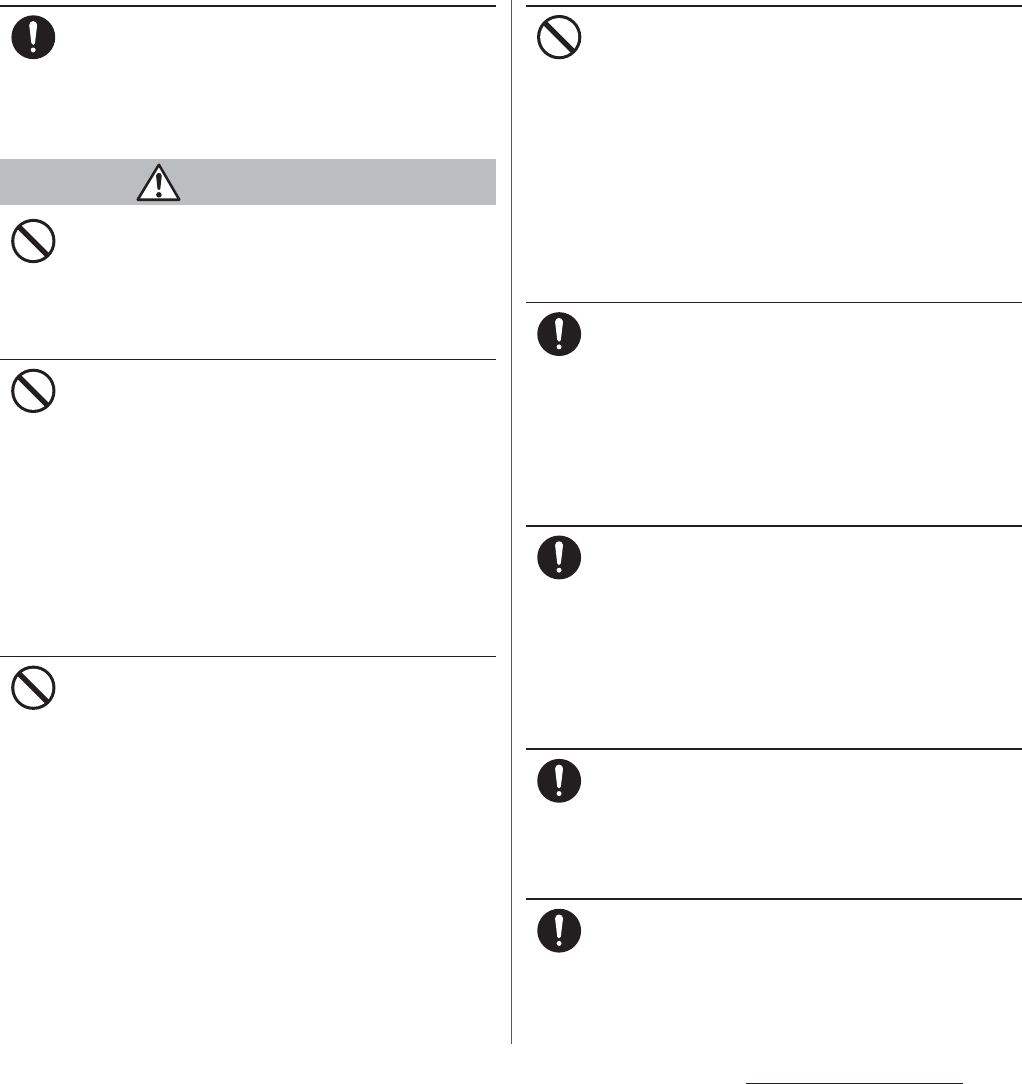This screenshot has width=1022, height=1084.
Task: Click first exclamation icon under right-column prohibition icon
Action: (x=559, y=335)
